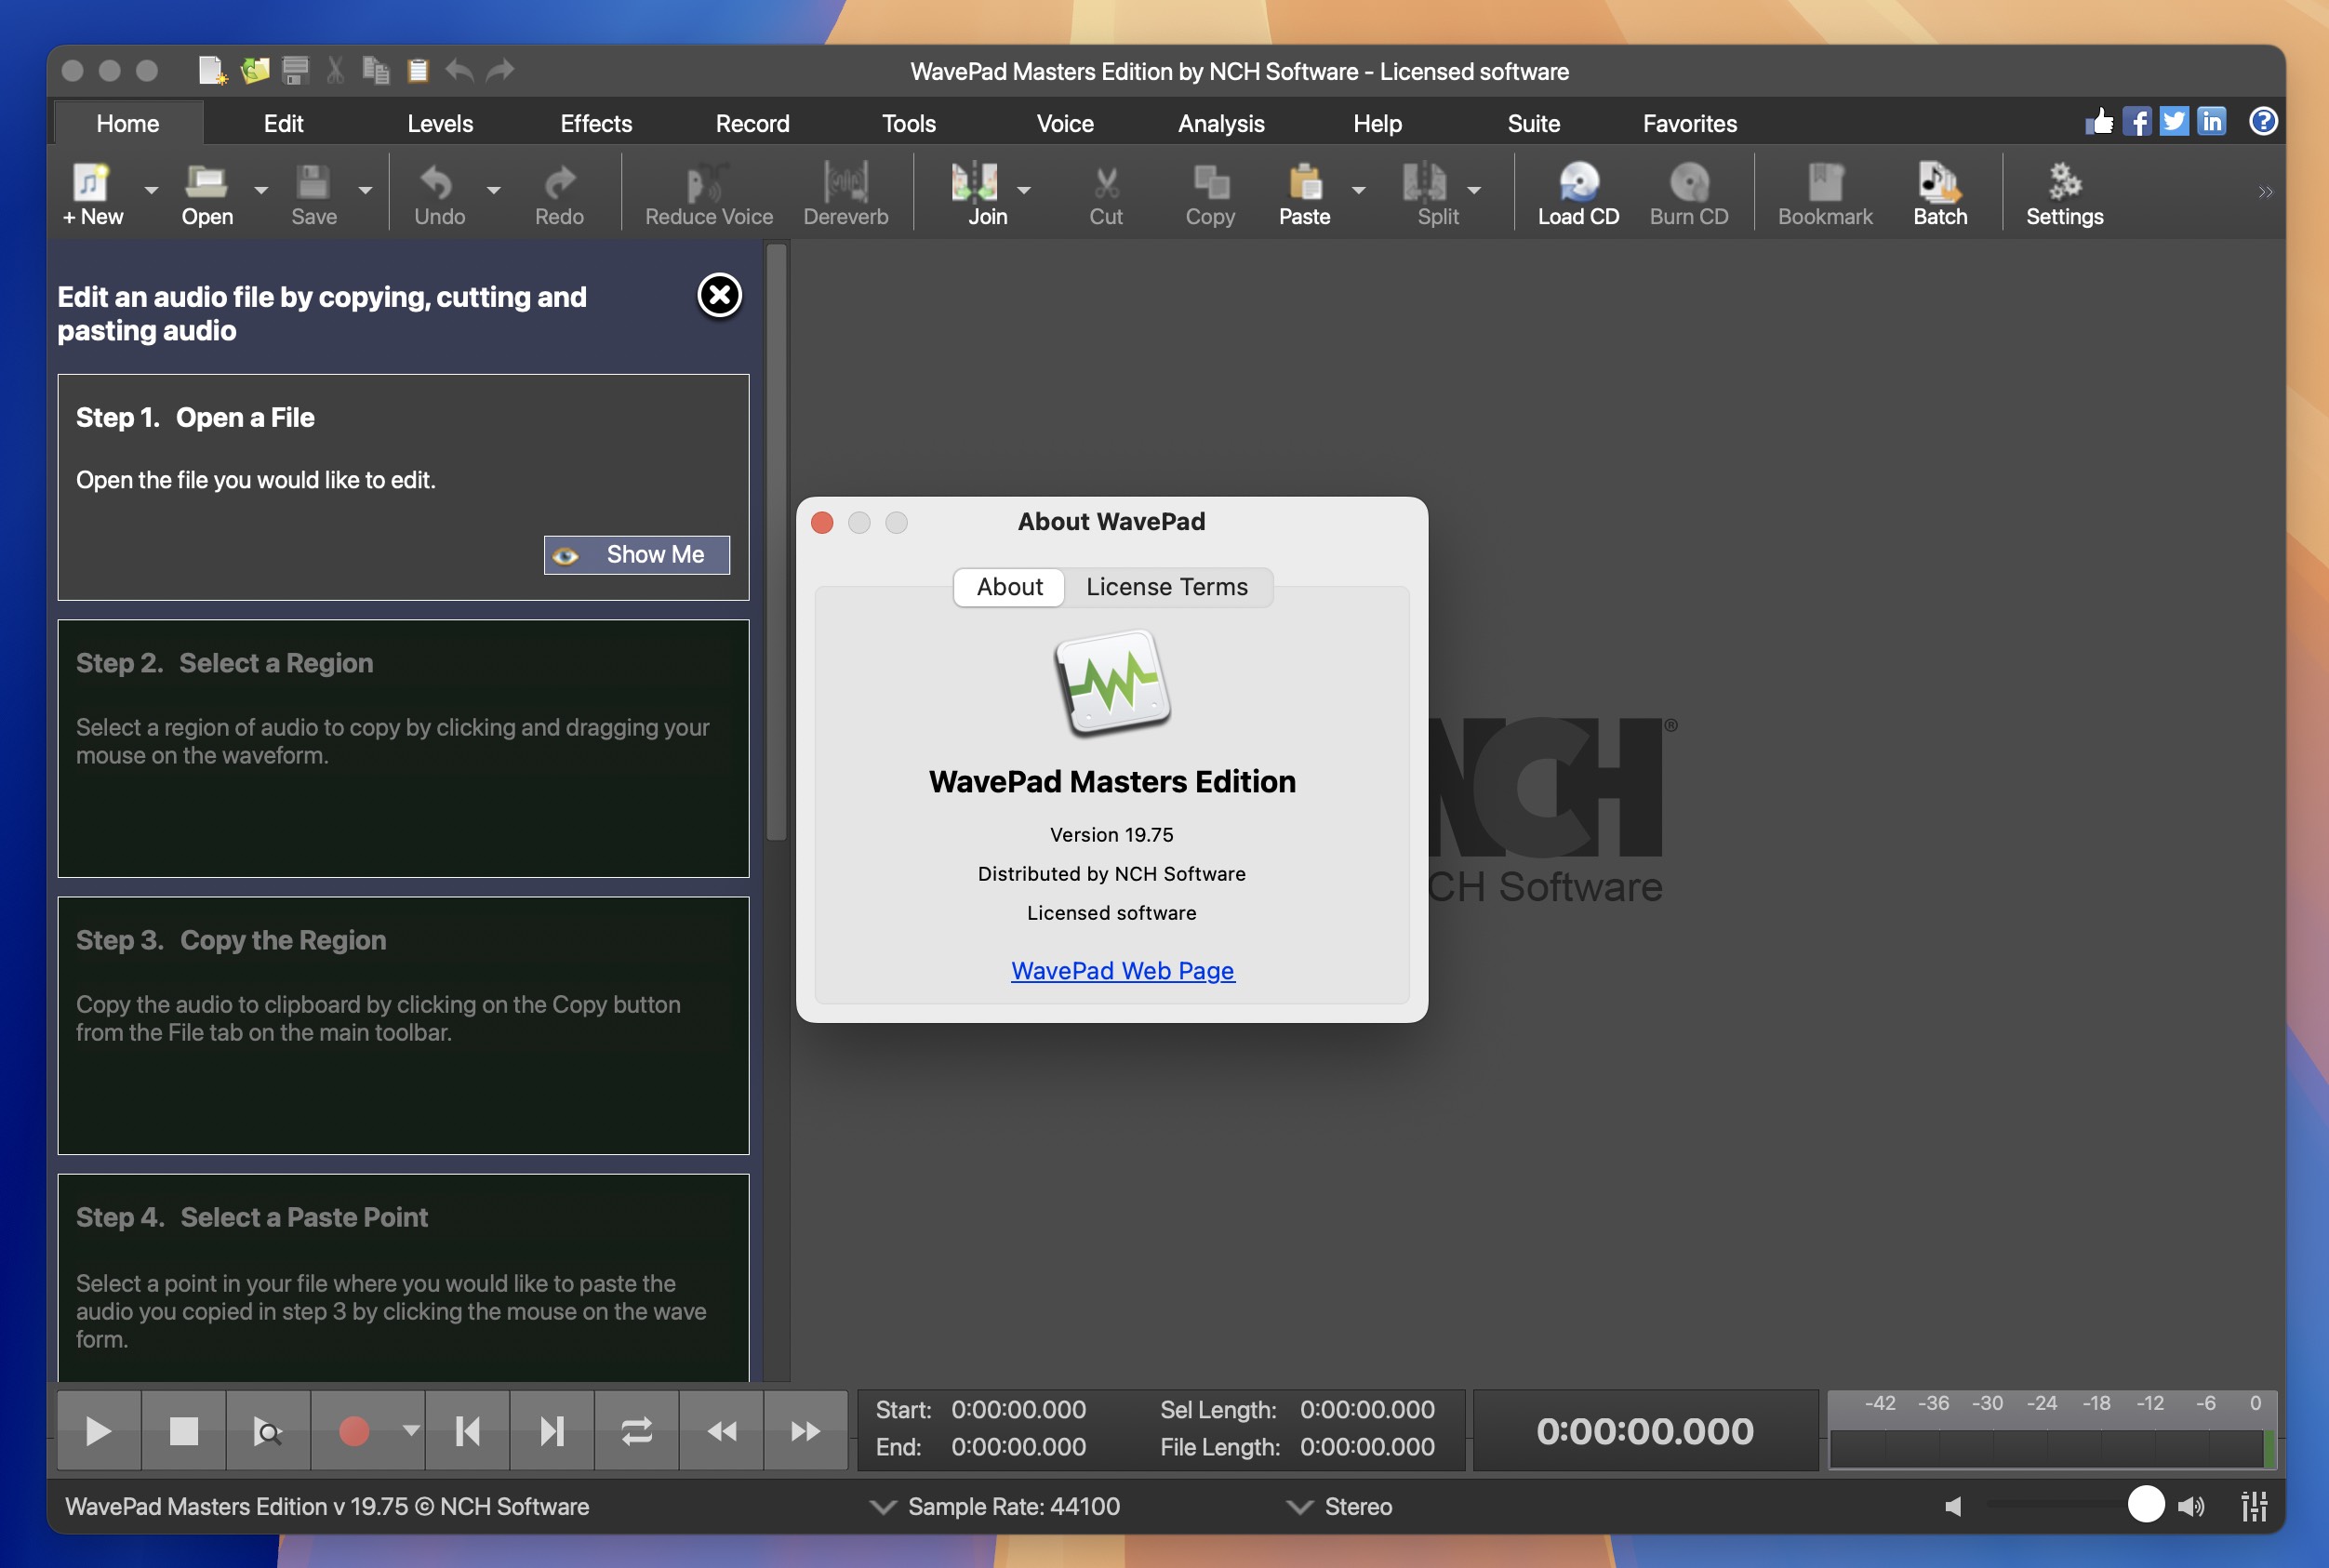The image size is (2329, 1568).
Task: Open the Batch converter tool
Action: pyautogui.click(x=1940, y=194)
